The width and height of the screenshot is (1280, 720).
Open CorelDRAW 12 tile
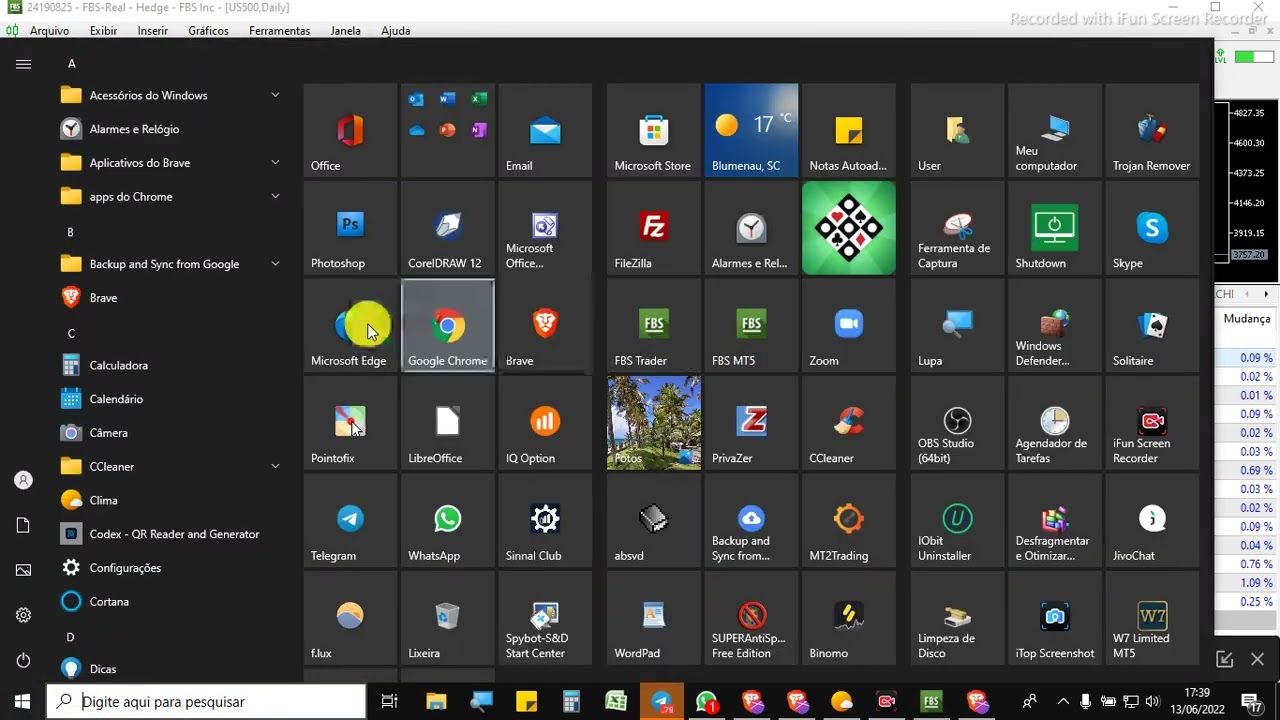(447, 228)
